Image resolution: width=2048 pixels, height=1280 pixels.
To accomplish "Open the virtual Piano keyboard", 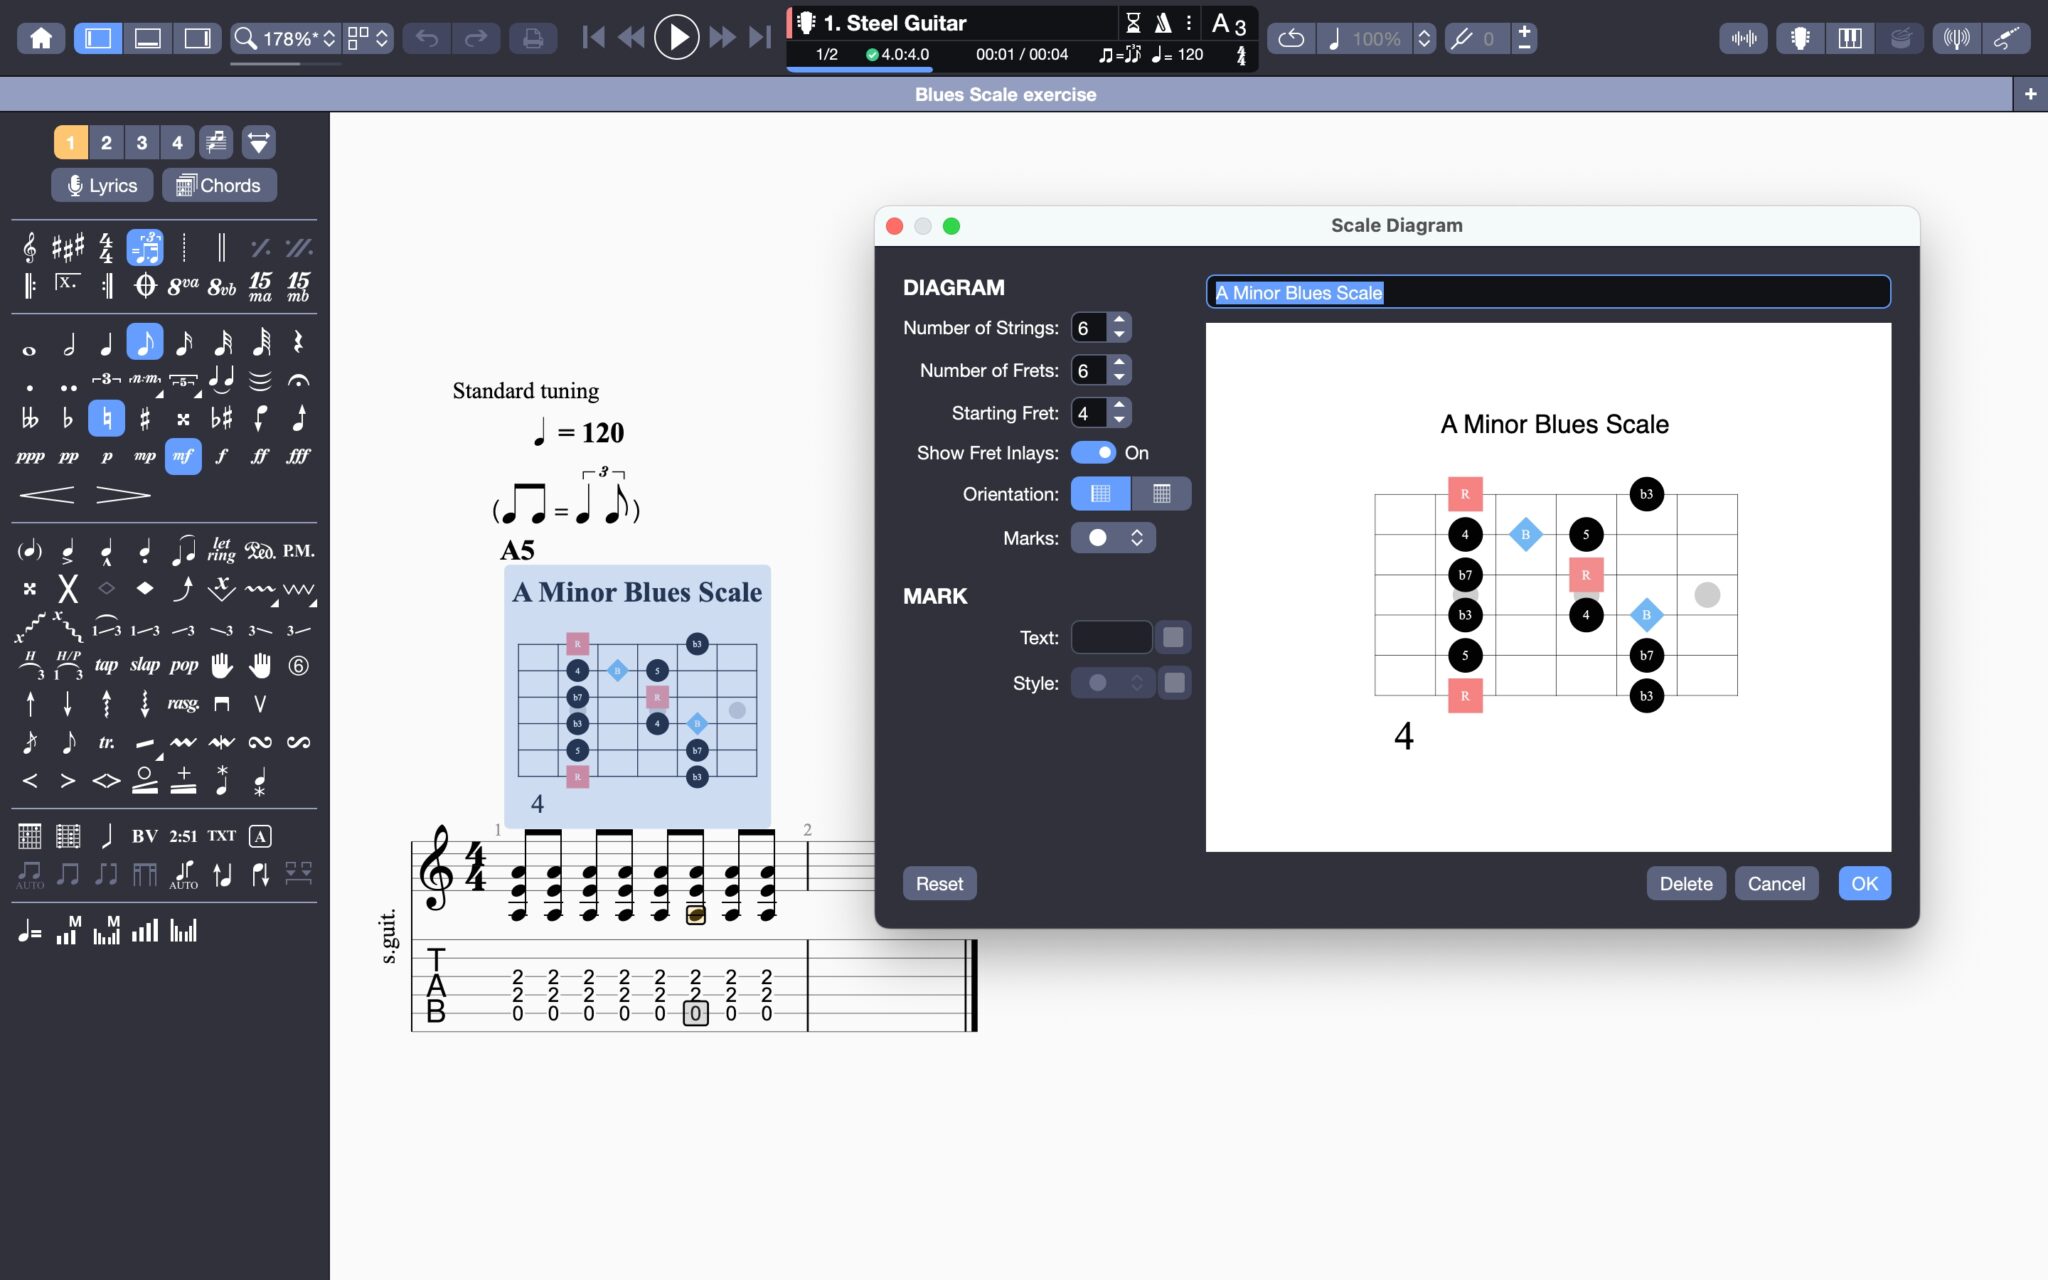I will tap(1849, 38).
